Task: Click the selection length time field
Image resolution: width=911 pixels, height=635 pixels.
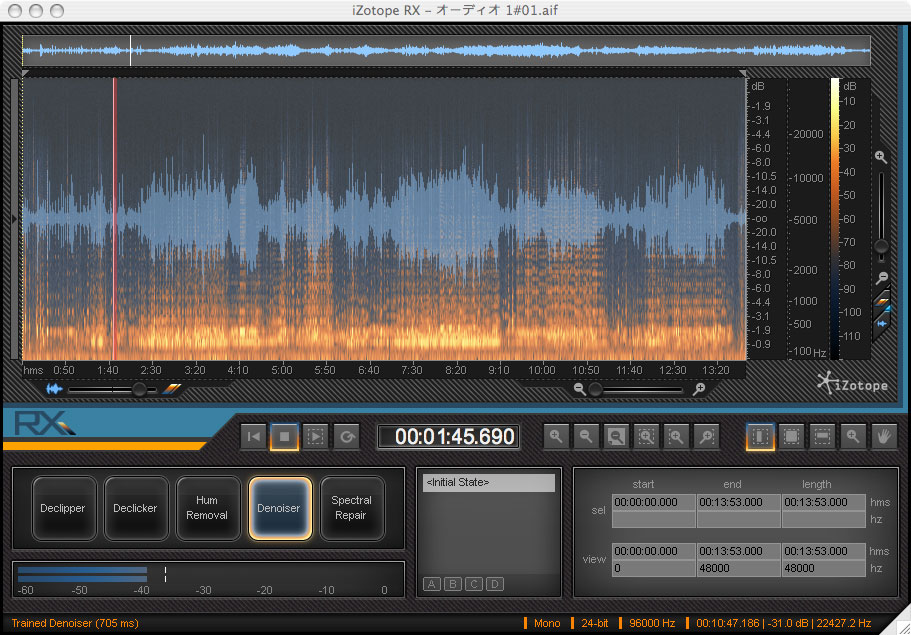Action: [824, 503]
